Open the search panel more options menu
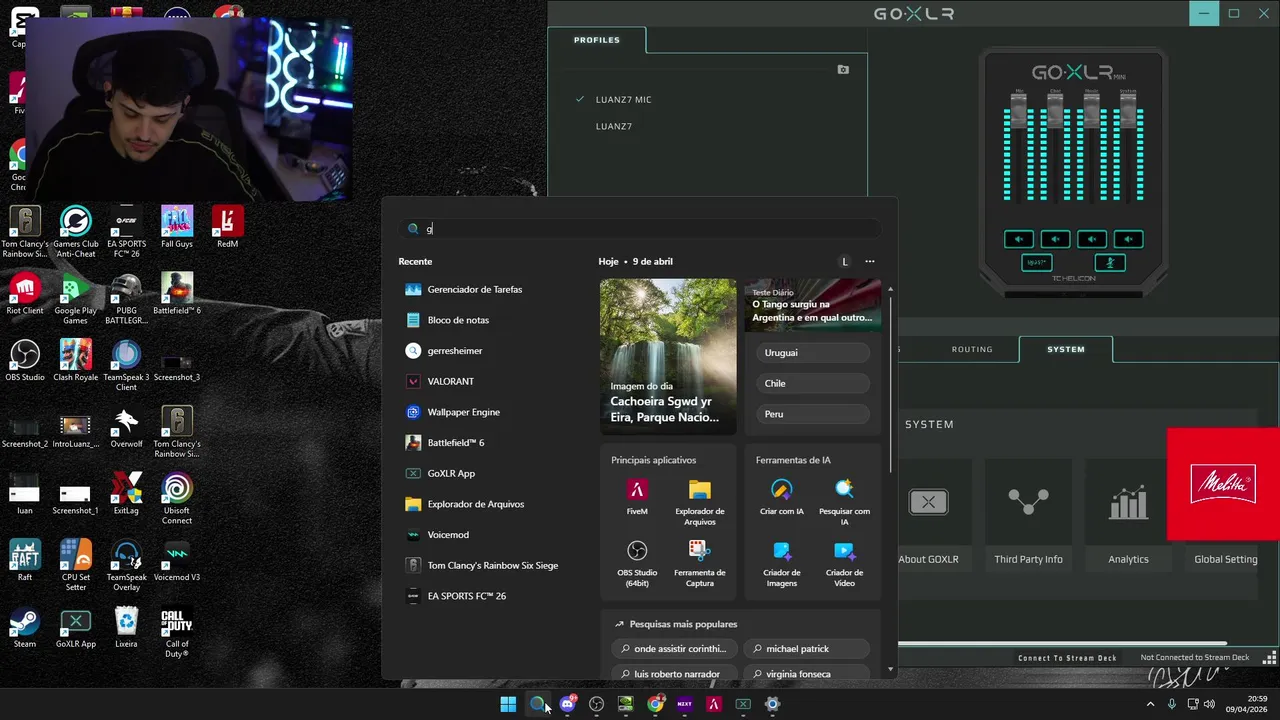Screen dimensions: 1280x720 pos(869,261)
